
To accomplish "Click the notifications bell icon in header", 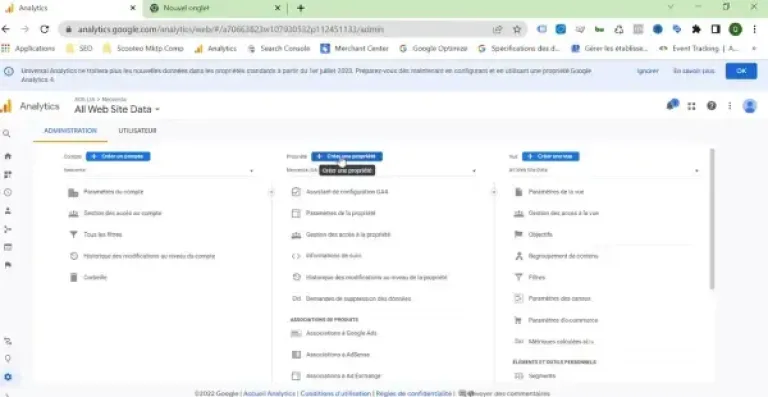I will (x=672, y=105).
